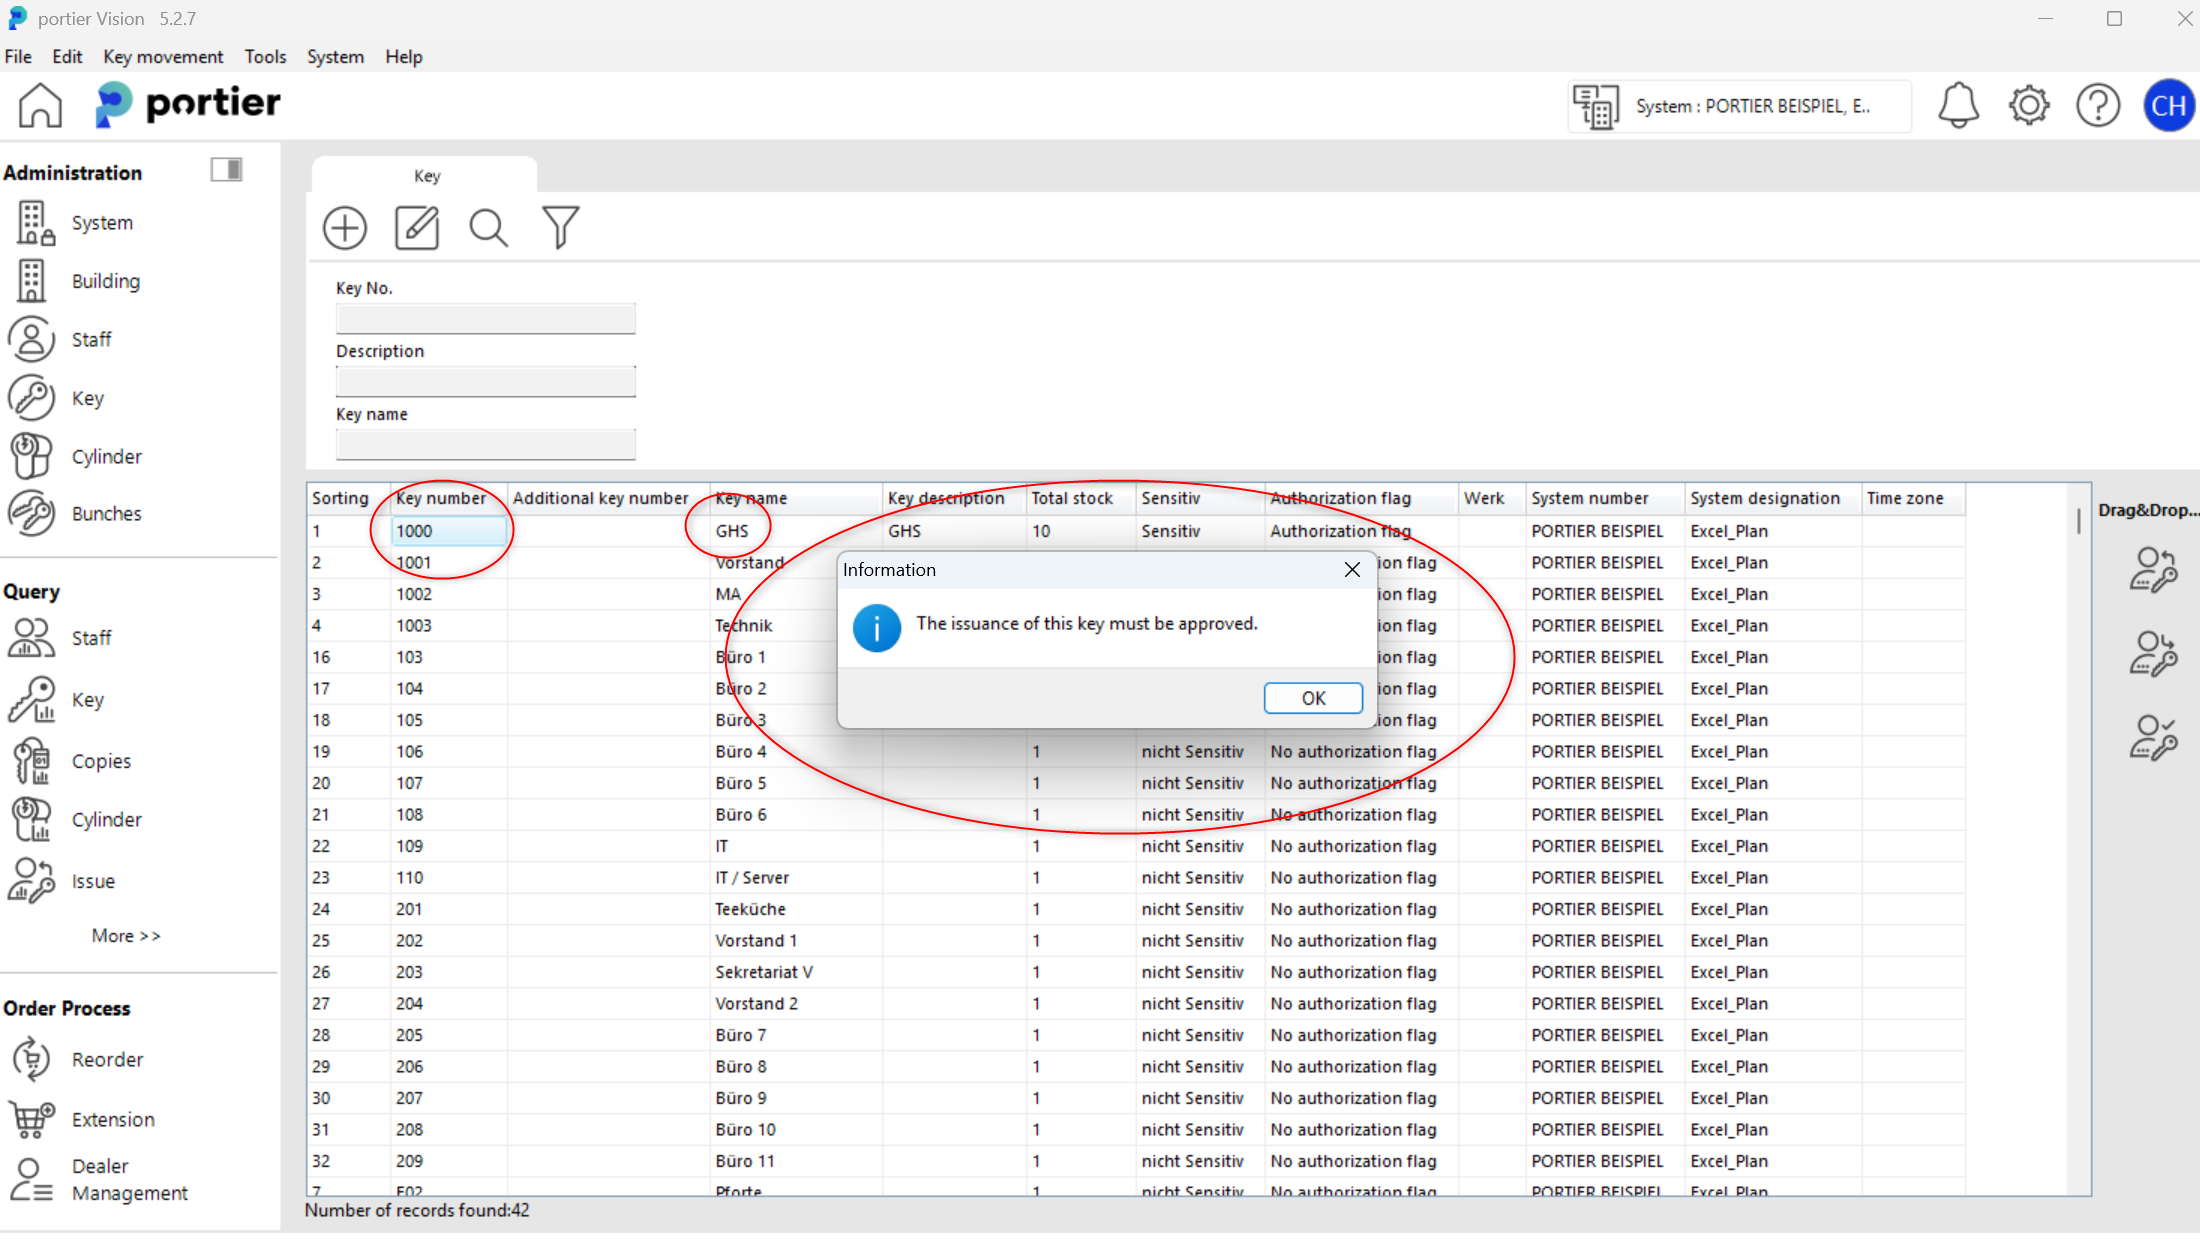Open the Tools menu

[265, 57]
